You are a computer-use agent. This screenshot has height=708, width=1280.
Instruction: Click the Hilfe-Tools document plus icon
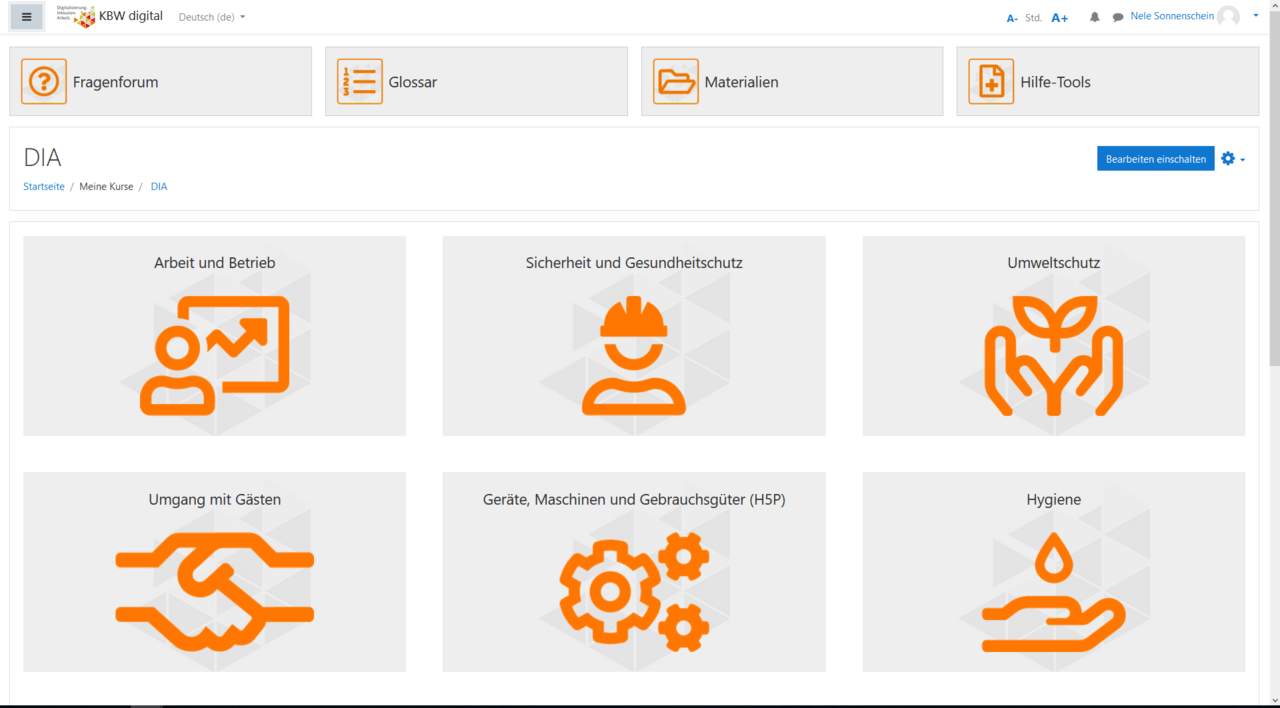coord(990,82)
